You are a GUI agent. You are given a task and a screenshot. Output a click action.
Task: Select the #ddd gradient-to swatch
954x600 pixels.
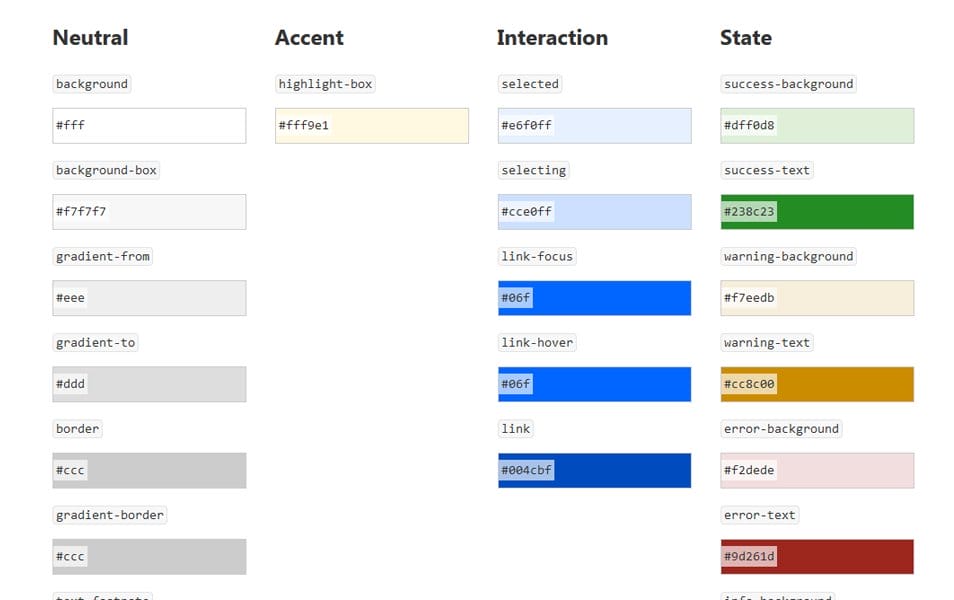pos(149,384)
